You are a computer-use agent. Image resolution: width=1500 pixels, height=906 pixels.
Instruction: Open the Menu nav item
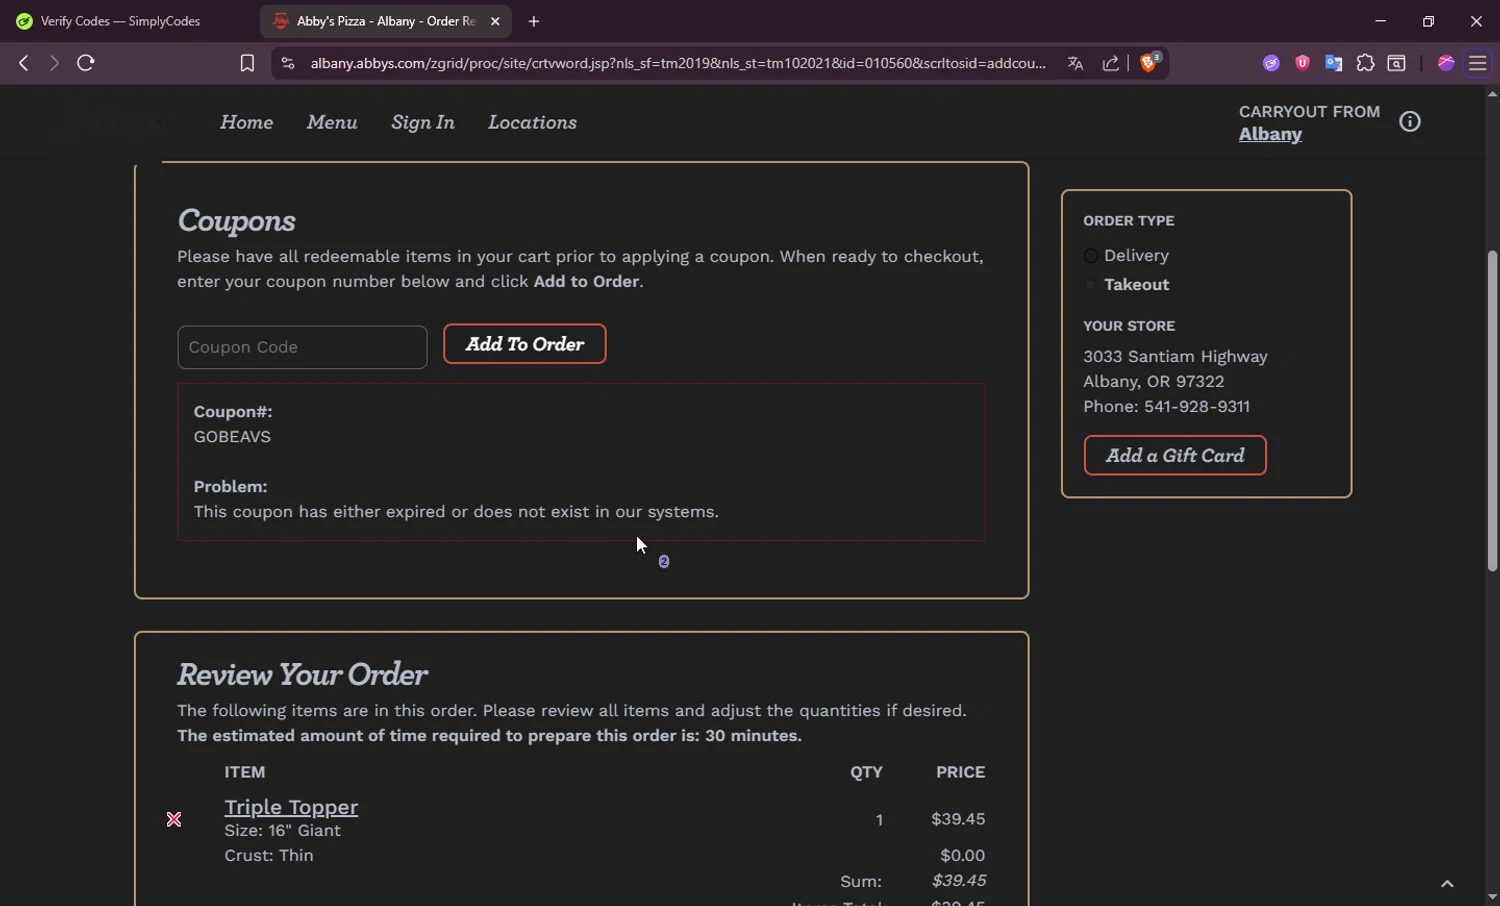point(332,122)
